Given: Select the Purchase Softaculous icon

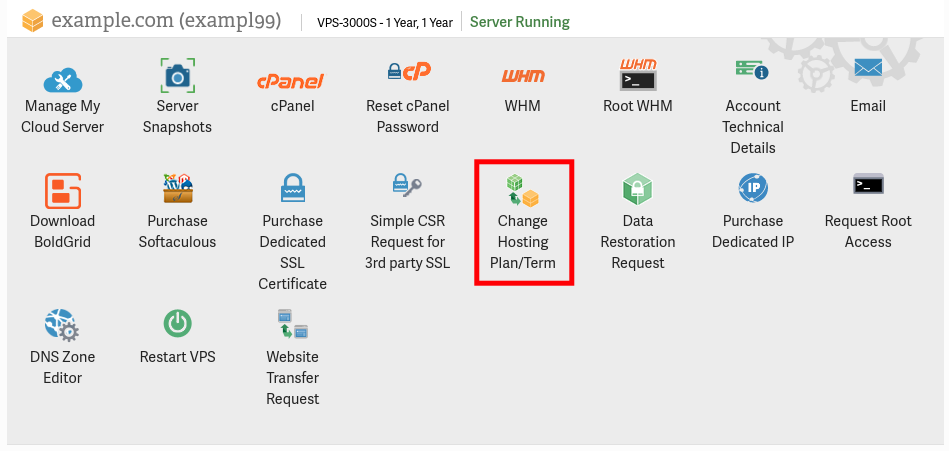Looking at the screenshot, I should click(177, 188).
